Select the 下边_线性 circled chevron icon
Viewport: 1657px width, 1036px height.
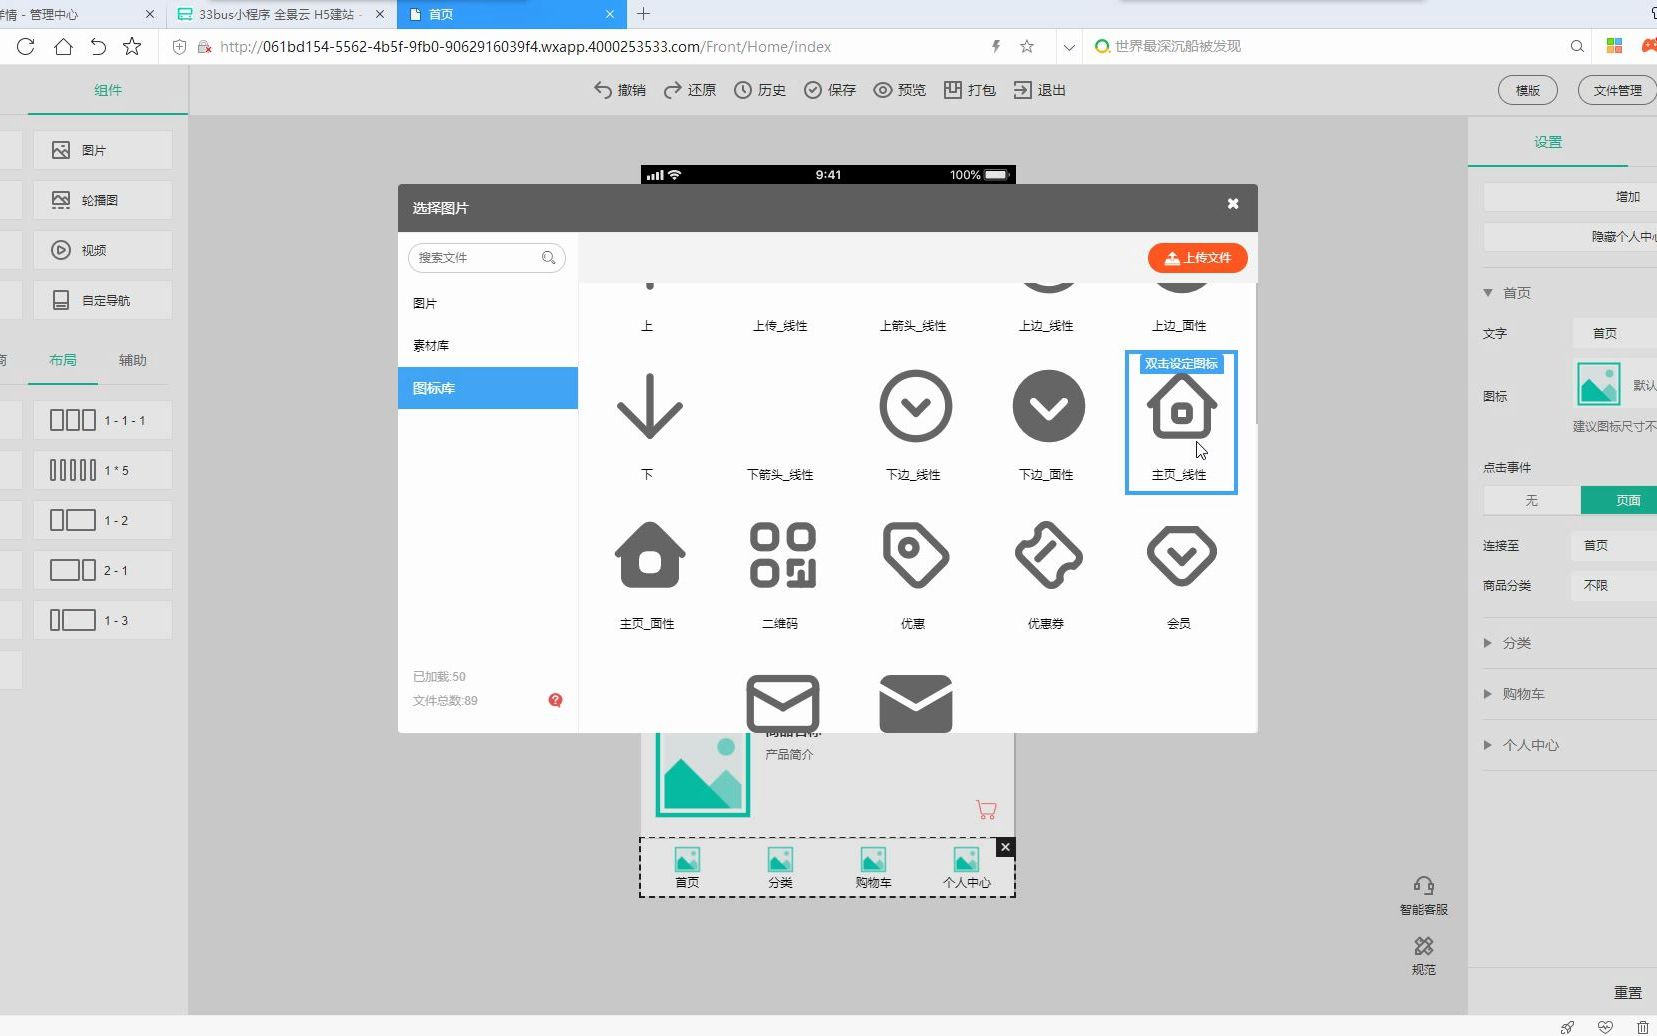pyautogui.click(x=916, y=407)
